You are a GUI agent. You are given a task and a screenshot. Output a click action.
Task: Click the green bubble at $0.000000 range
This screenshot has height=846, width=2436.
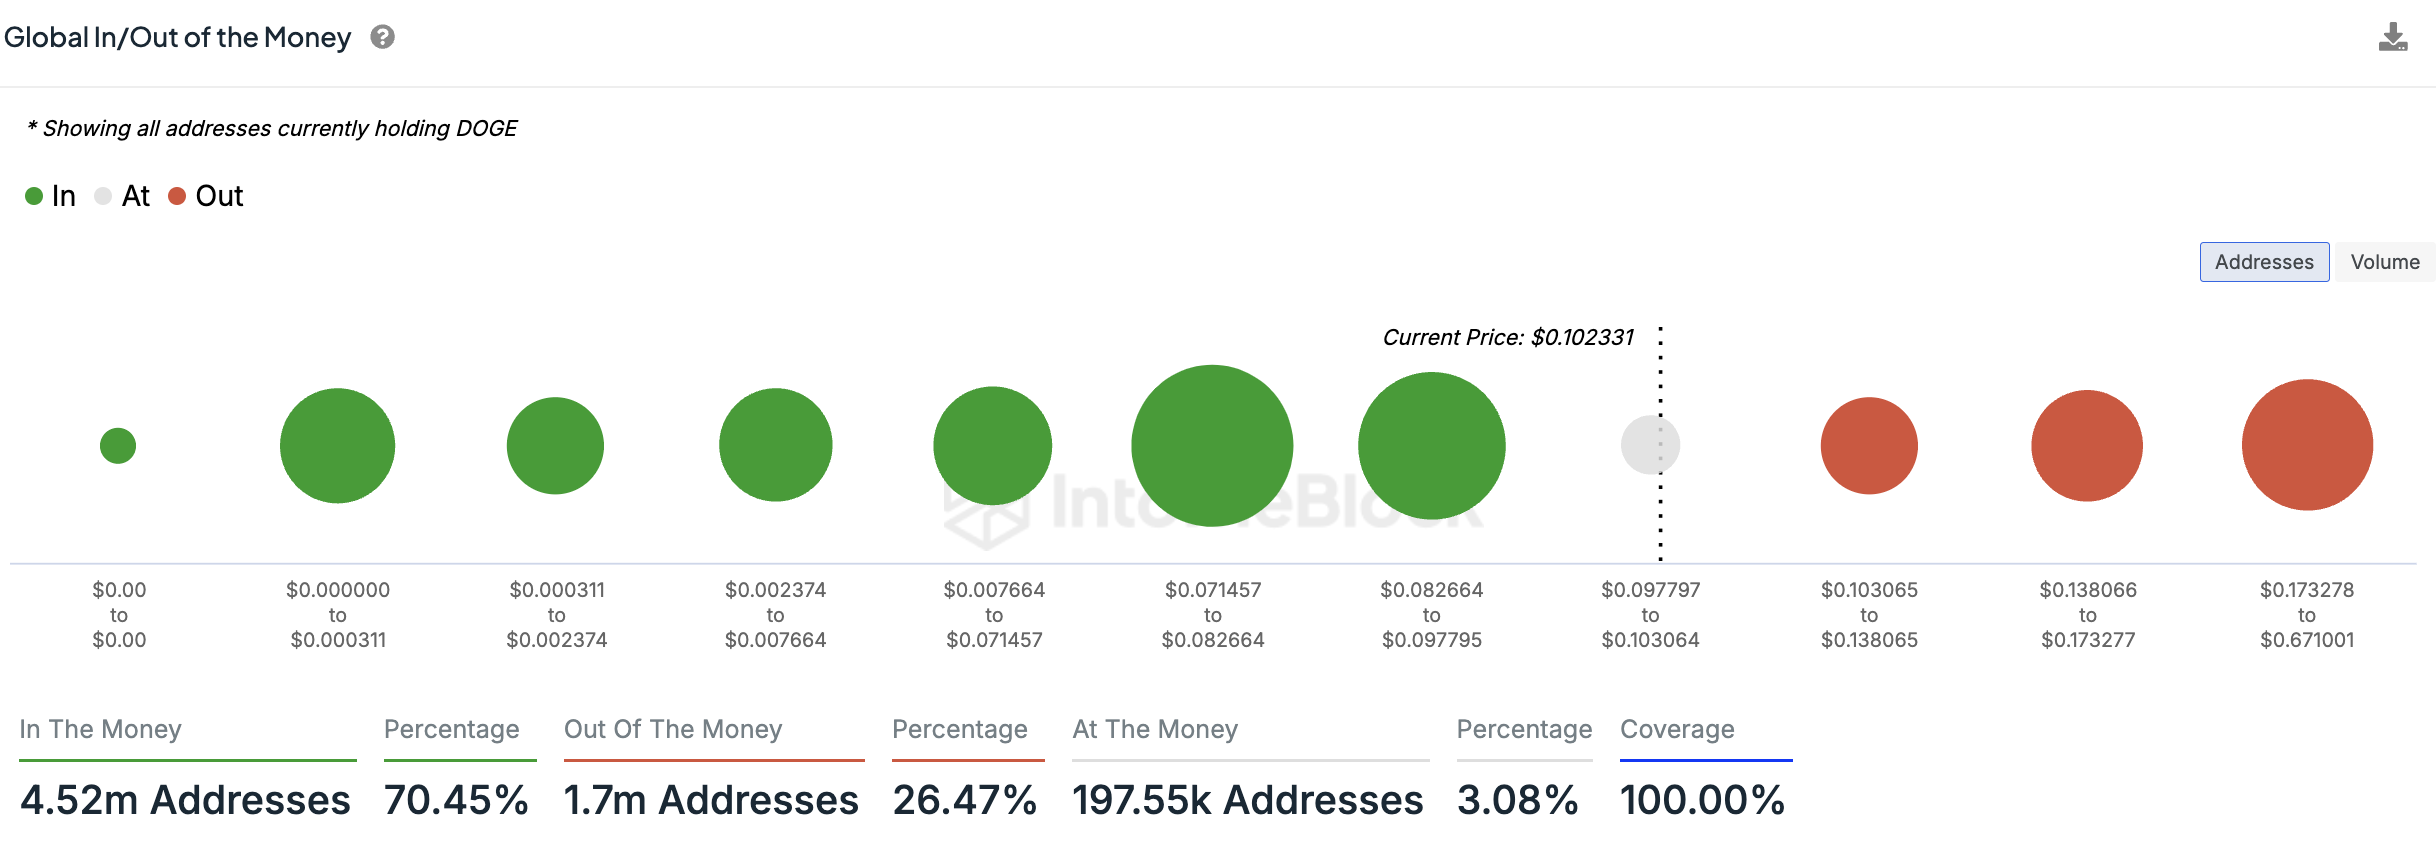click(x=337, y=445)
